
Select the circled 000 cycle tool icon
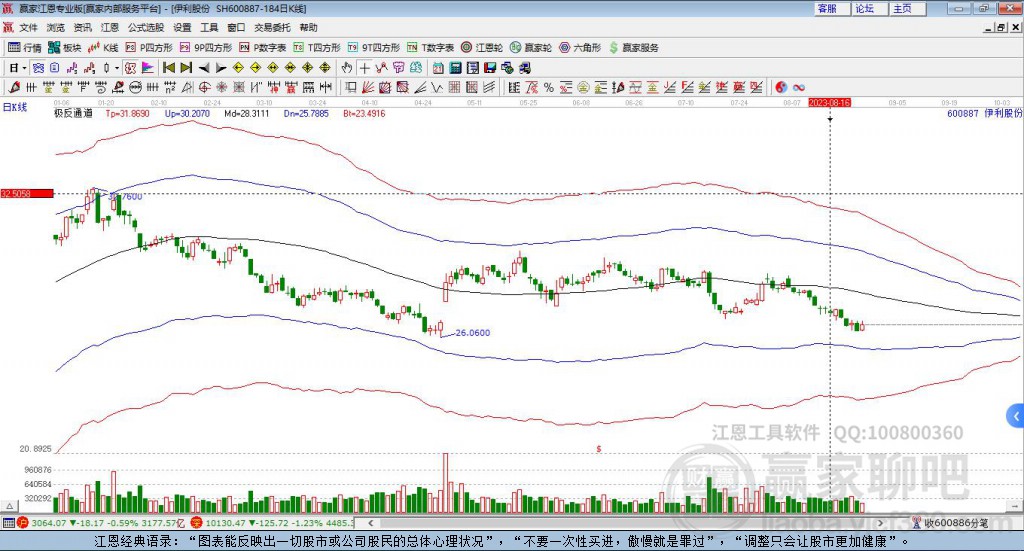[x=135, y=87]
